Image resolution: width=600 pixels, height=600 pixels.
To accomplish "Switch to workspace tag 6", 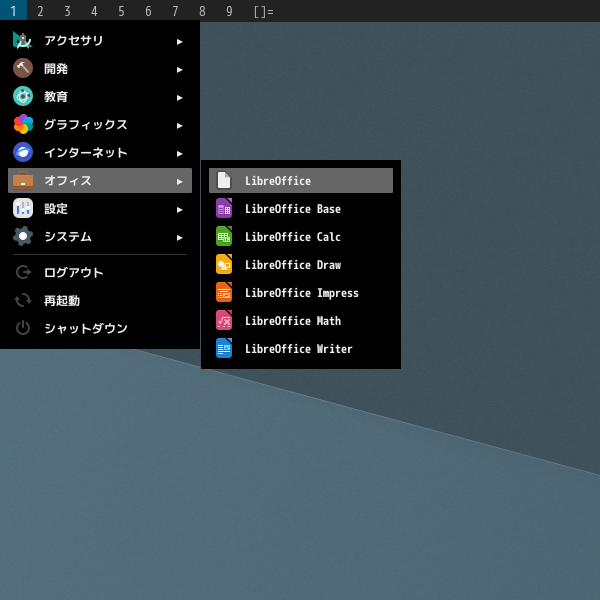I will point(148,11).
